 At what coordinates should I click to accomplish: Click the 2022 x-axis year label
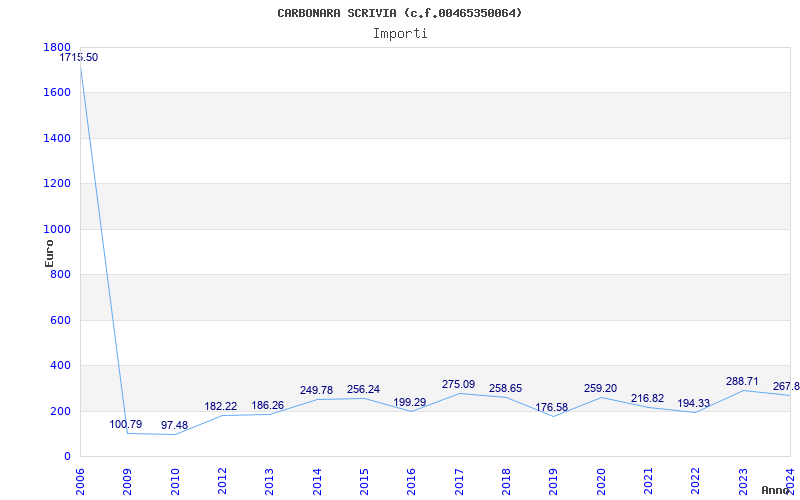pos(695,481)
